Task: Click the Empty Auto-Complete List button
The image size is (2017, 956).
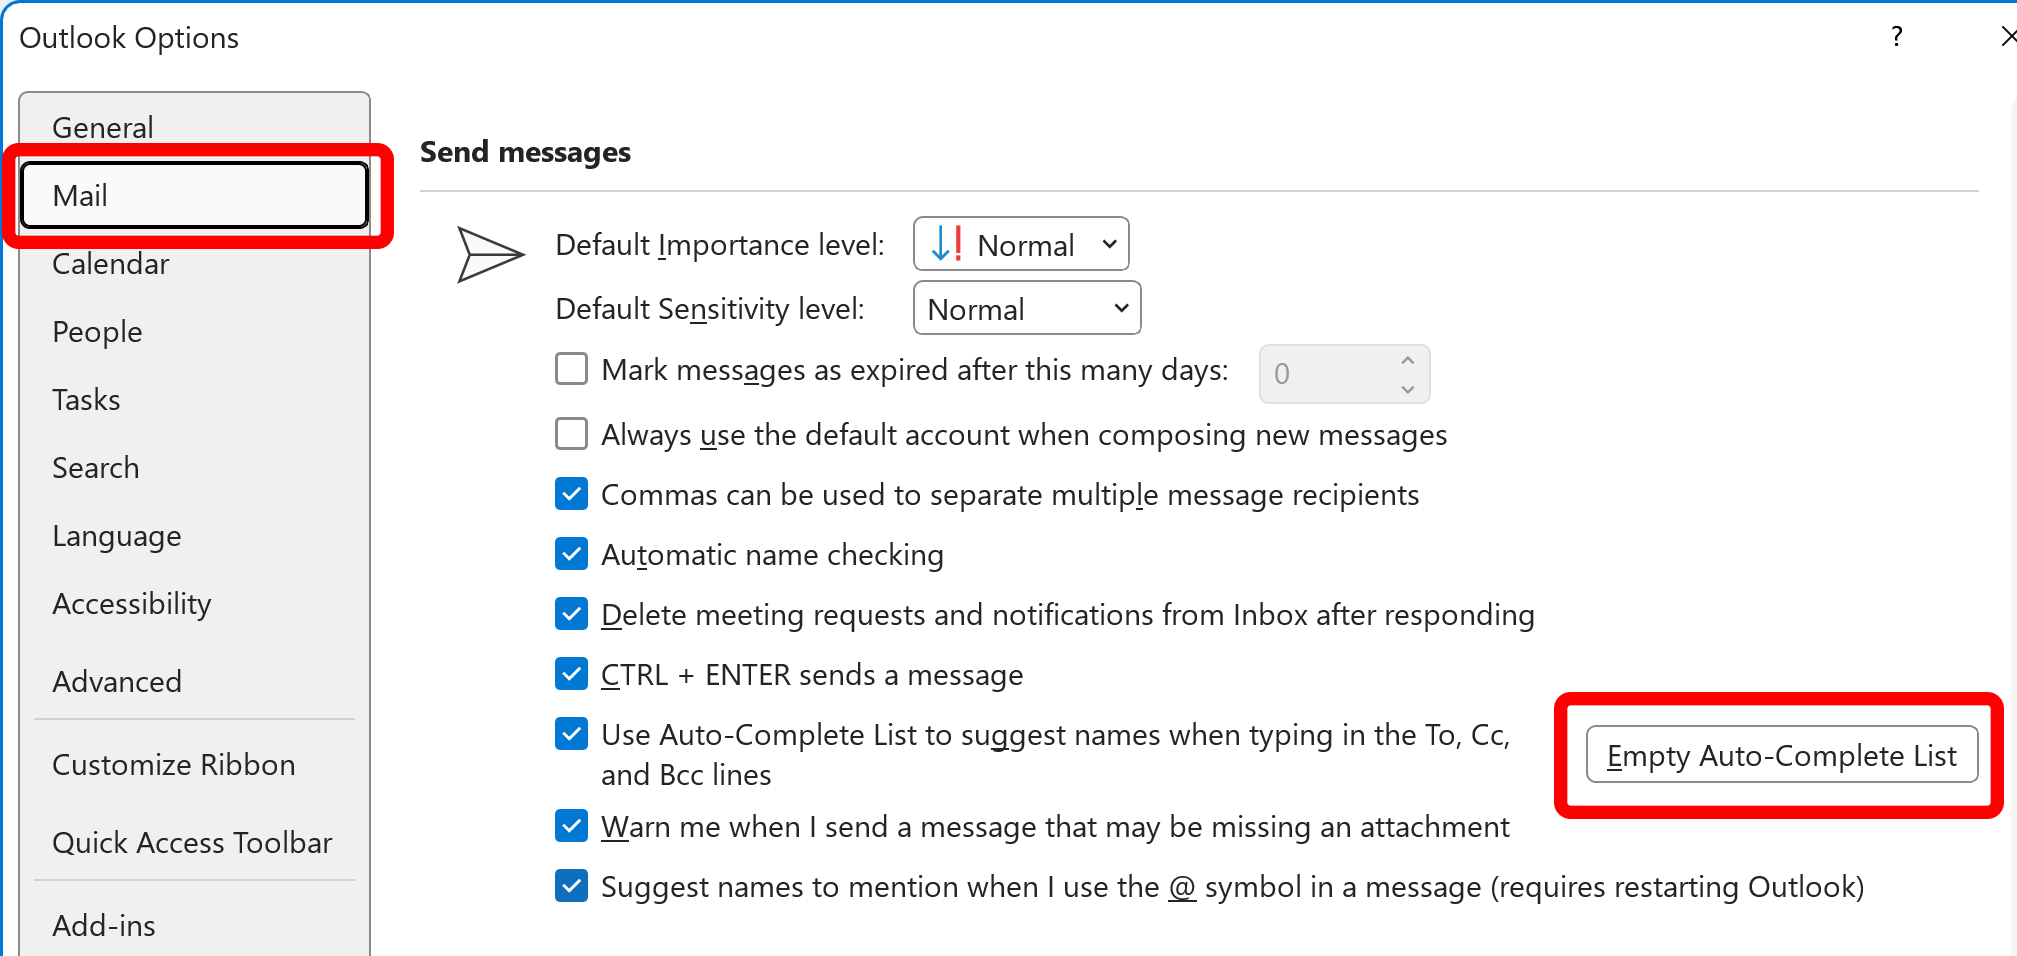Action: point(1782,755)
